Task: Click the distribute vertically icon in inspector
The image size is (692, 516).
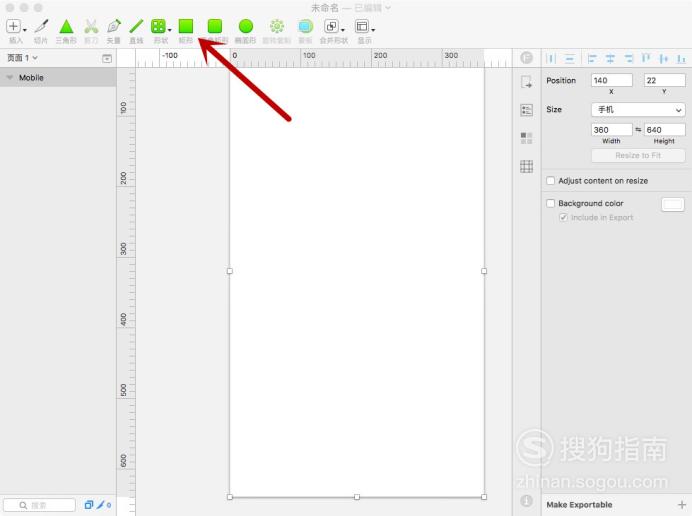Action: point(570,58)
